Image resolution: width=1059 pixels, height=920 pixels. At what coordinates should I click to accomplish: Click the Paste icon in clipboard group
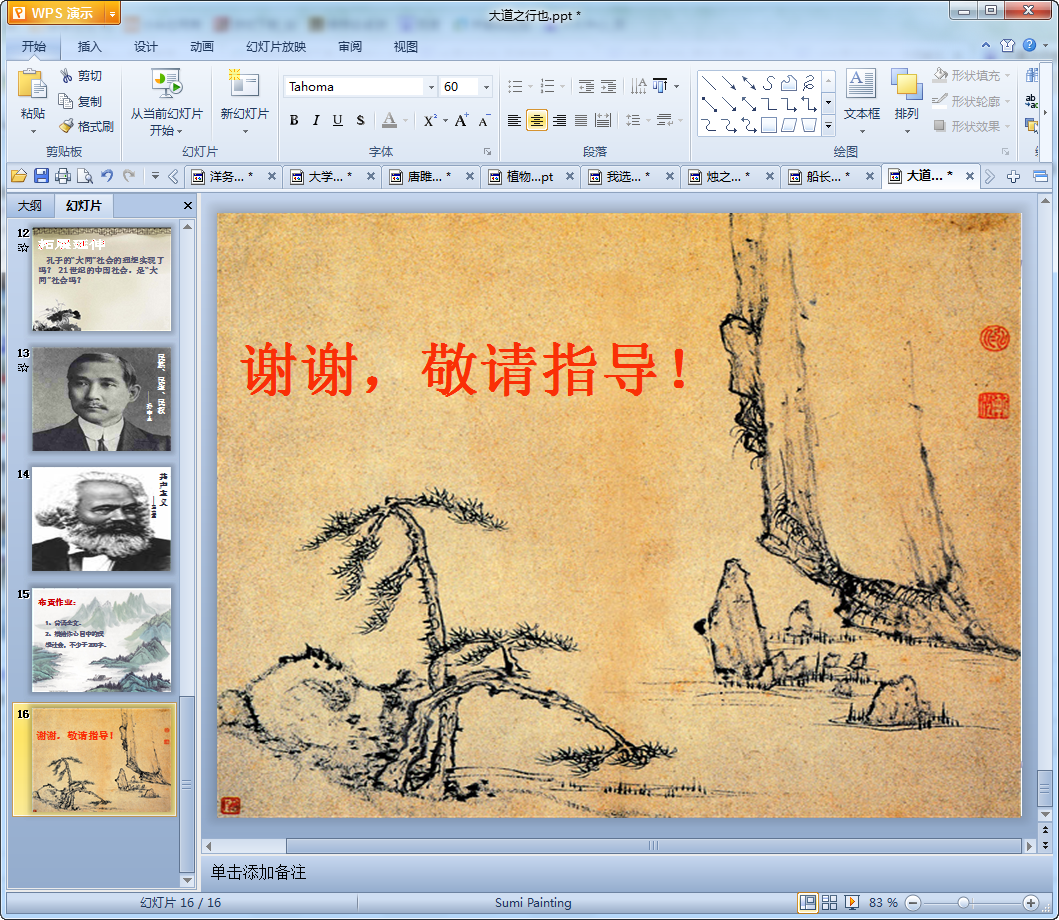coord(32,86)
